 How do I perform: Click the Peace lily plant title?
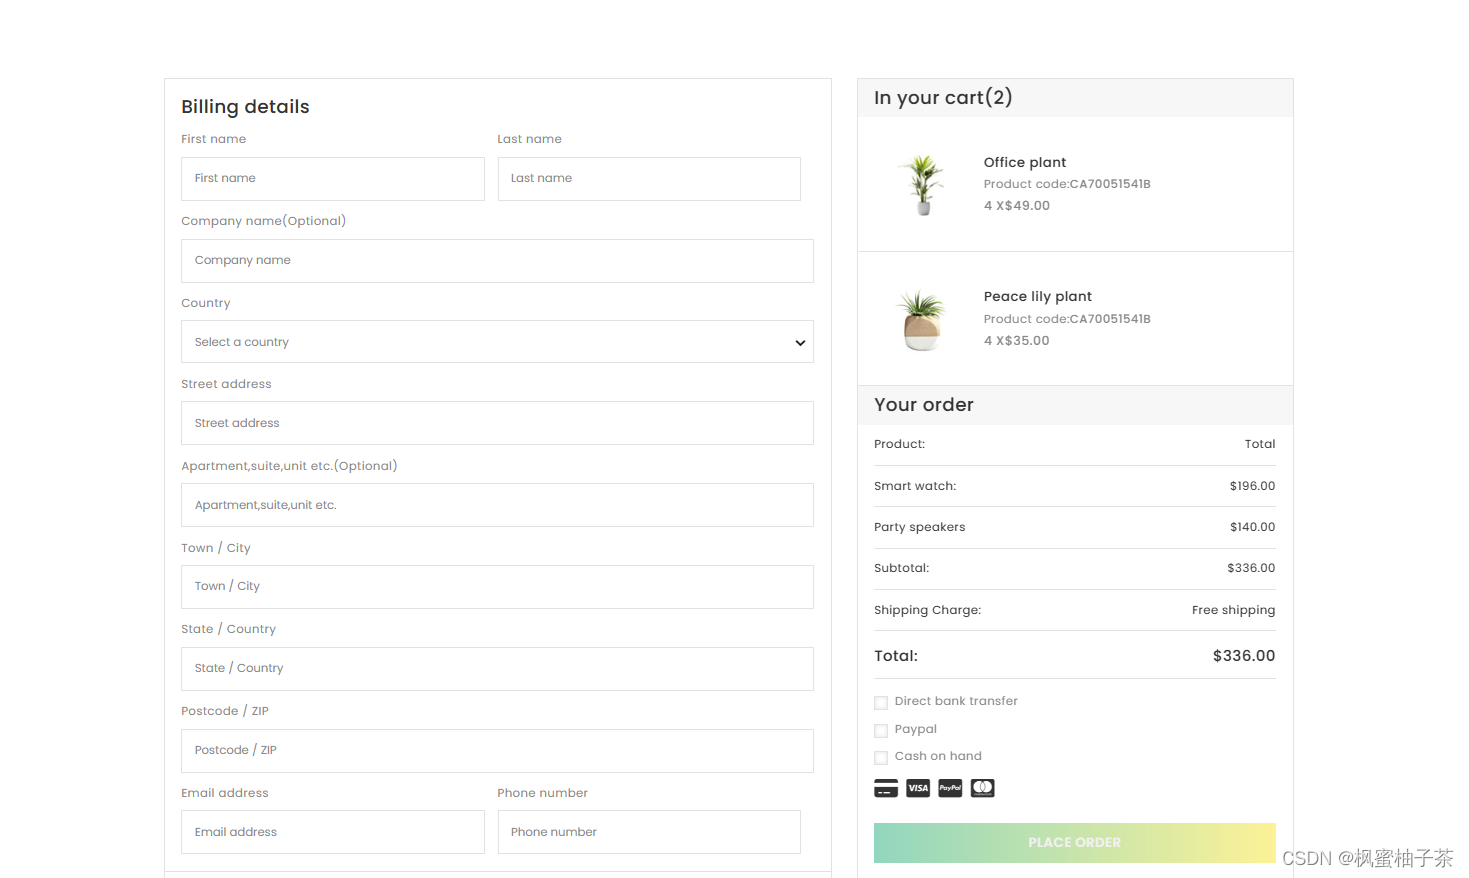click(x=1037, y=296)
